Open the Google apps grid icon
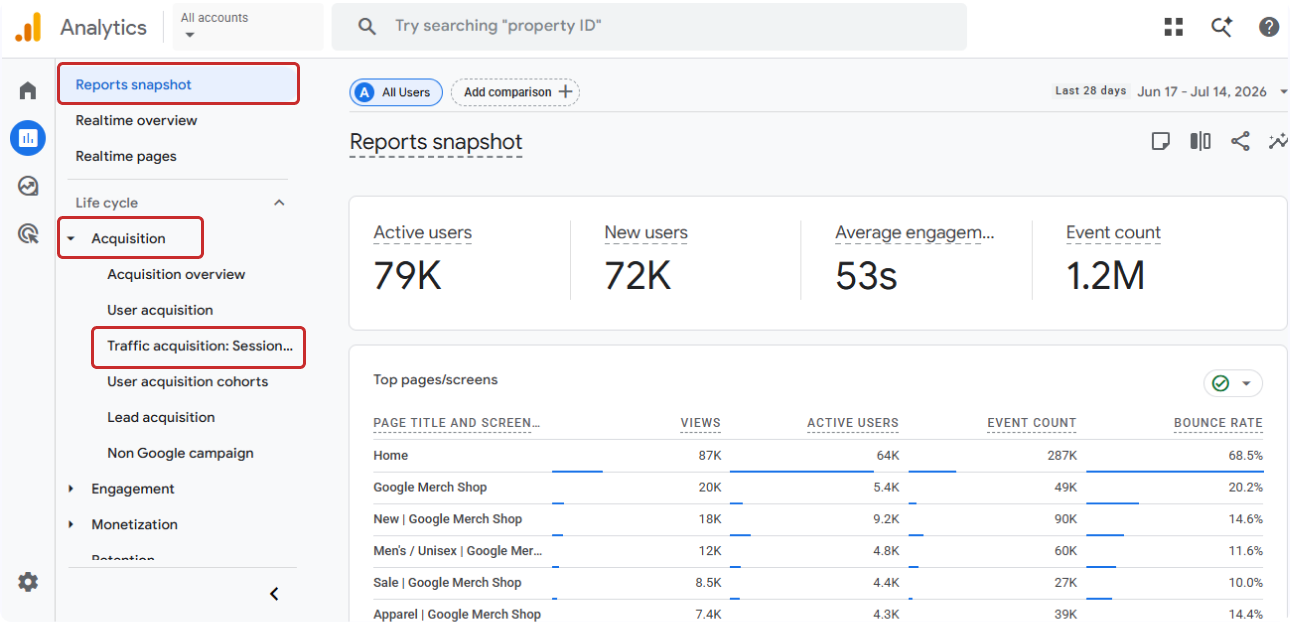Image resolution: width=1290 pixels, height=622 pixels. point(1174,27)
